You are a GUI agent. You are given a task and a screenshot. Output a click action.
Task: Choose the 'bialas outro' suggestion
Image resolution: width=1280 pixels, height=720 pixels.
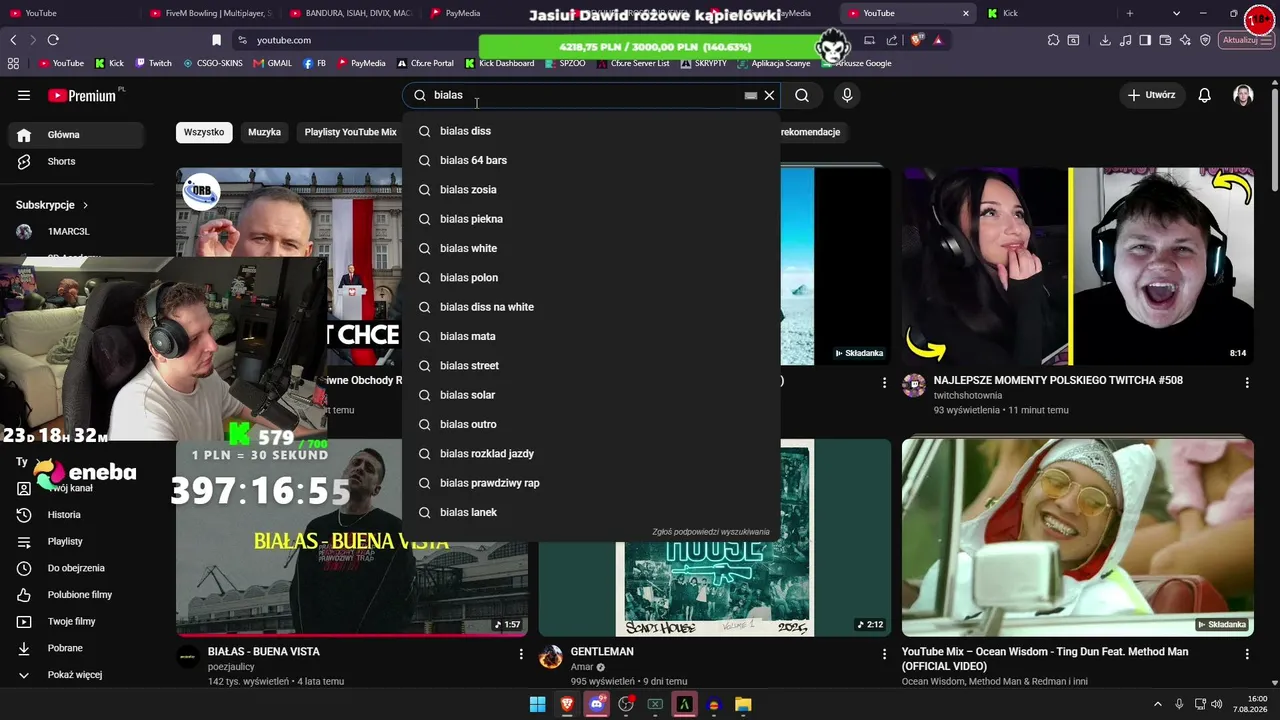coord(591,424)
